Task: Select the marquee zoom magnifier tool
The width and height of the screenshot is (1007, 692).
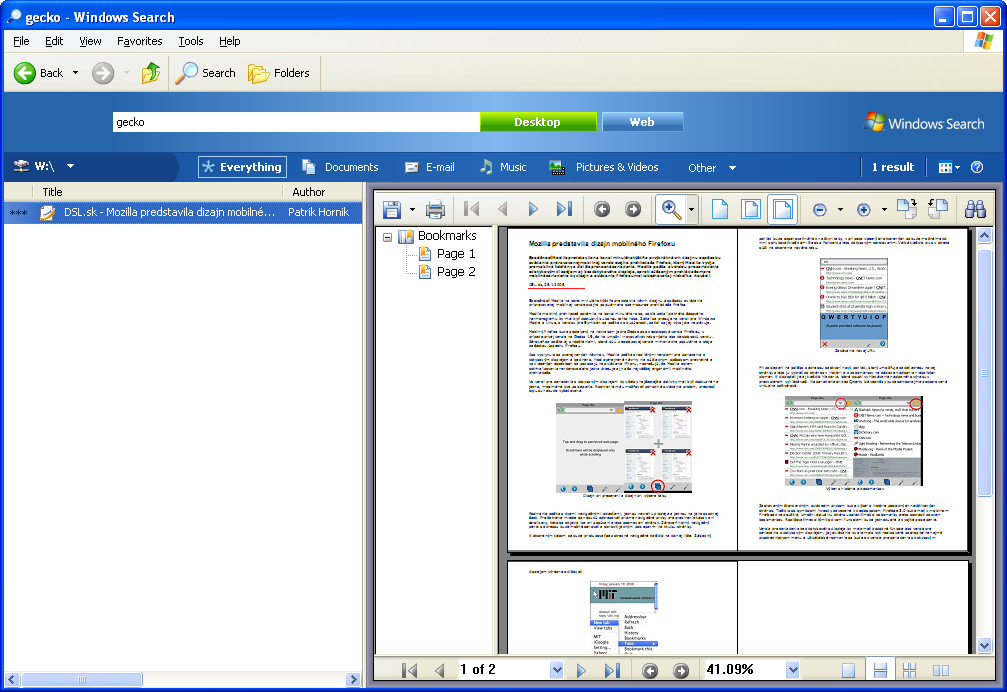Action: point(671,209)
